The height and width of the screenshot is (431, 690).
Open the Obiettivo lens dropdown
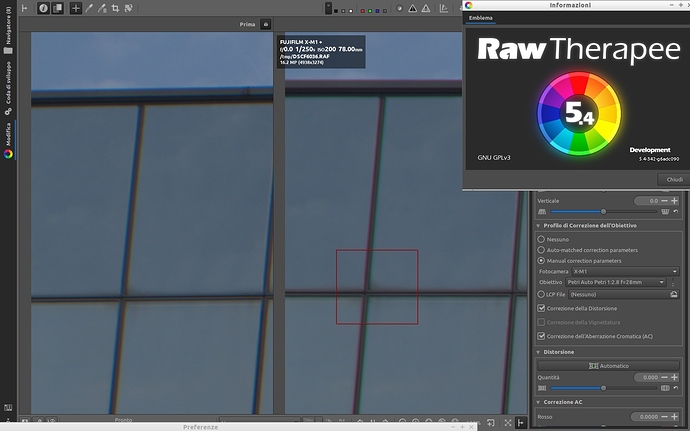[x=617, y=283]
